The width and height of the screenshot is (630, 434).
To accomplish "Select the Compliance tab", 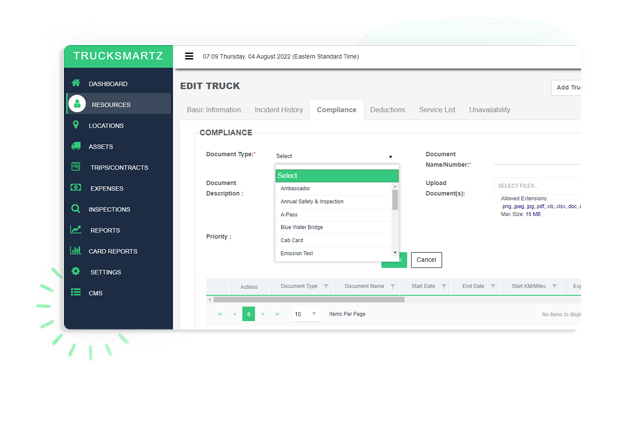I will (336, 110).
